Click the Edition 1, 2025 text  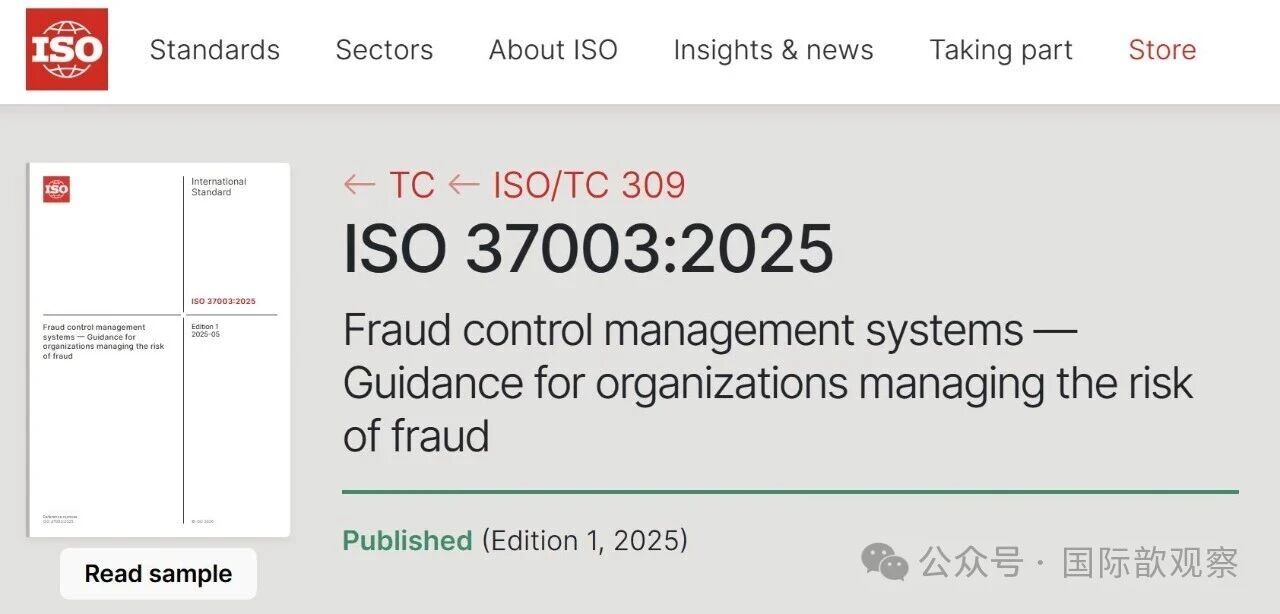click(585, 541)
